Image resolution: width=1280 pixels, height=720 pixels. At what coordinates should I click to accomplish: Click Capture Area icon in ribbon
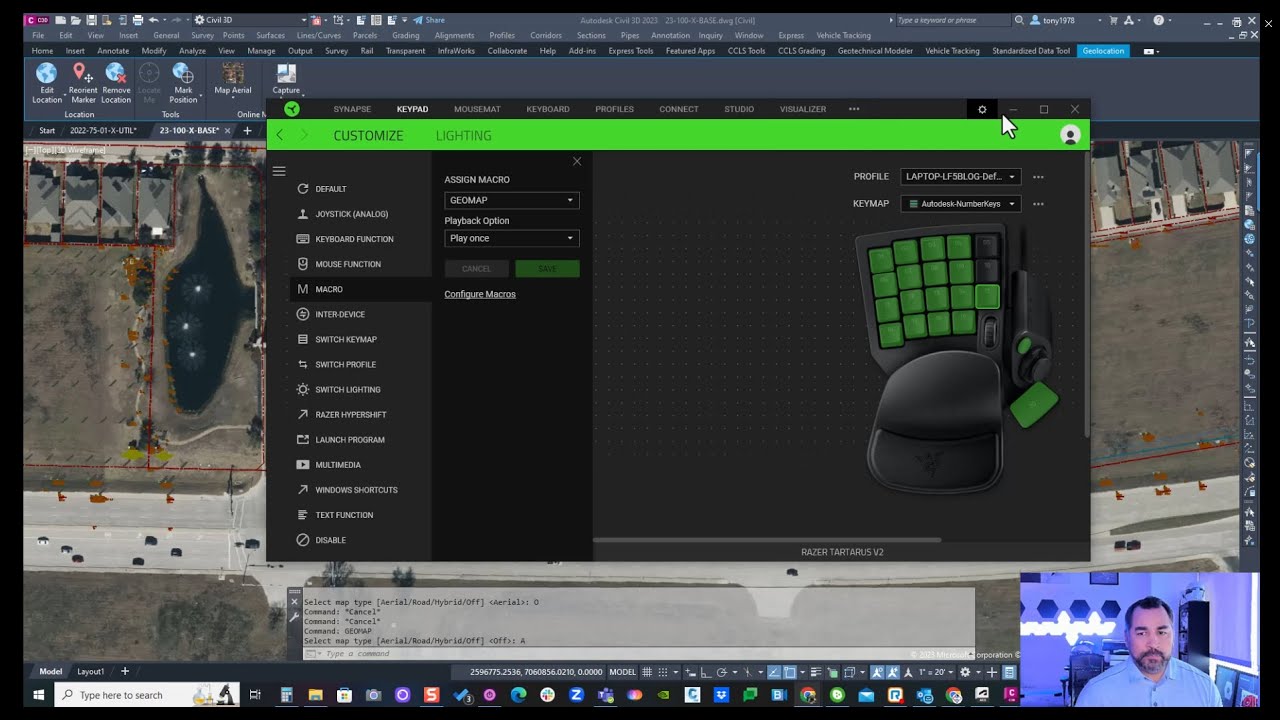[x=286, y=73]
